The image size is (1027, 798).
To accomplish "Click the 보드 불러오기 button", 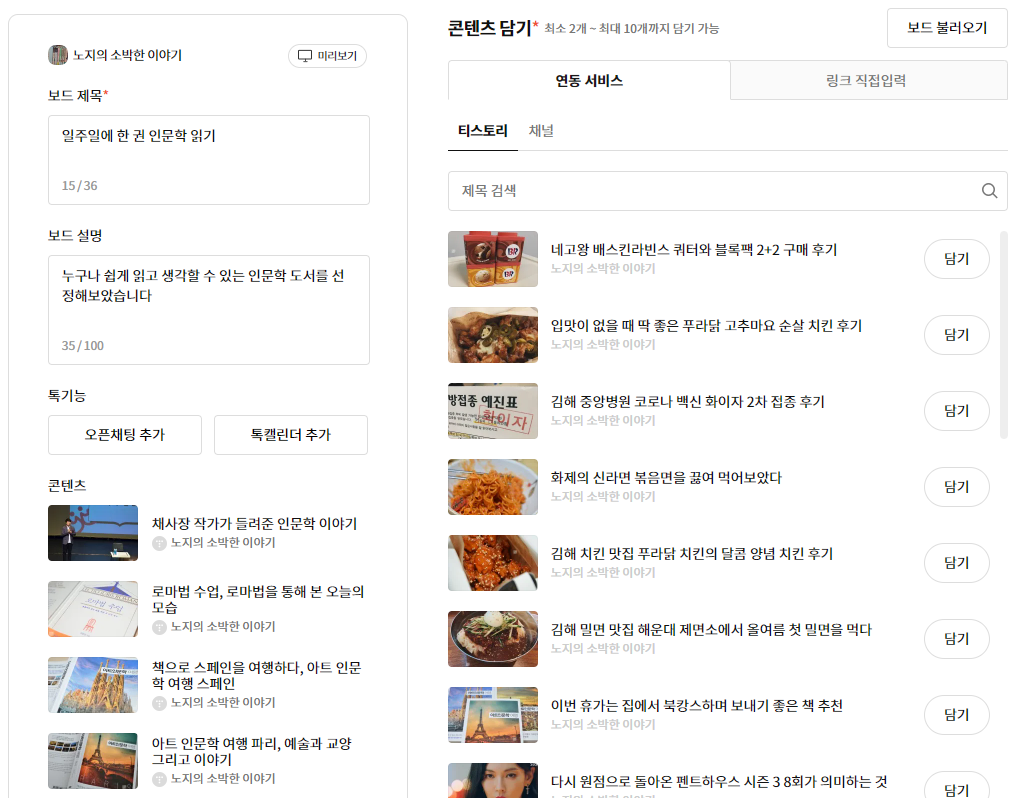I will 947,28.
